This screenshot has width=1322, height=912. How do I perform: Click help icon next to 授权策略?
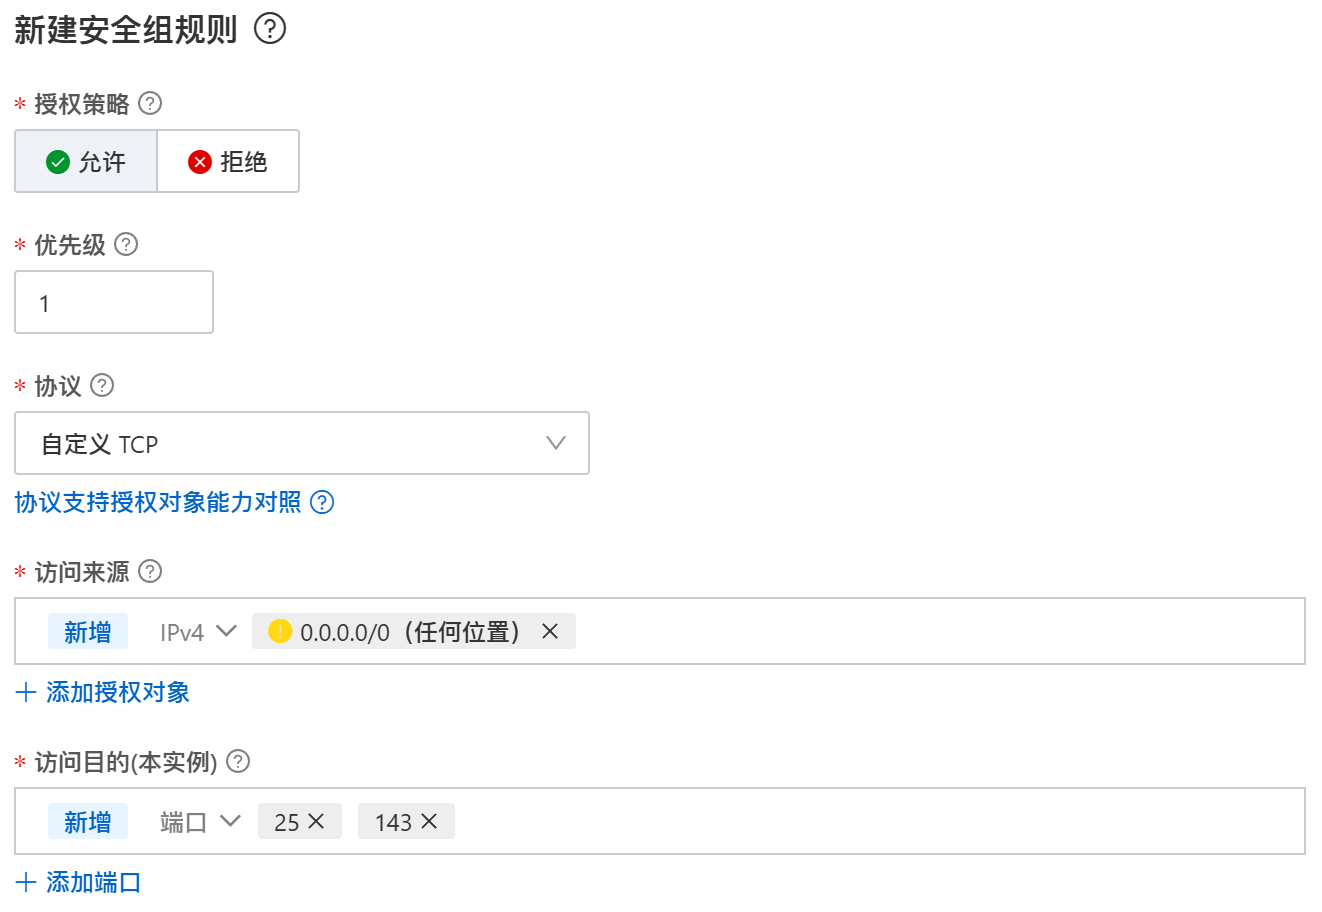[x=150, y=103]
